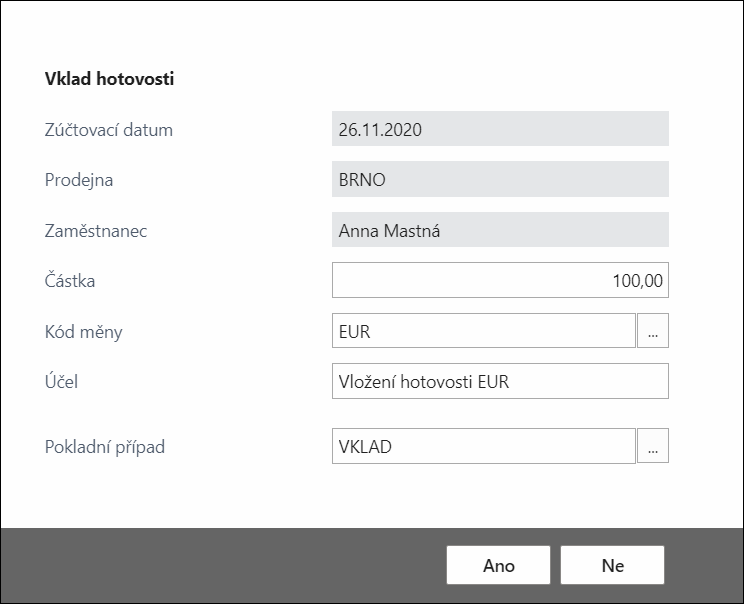Viewport: 744px width, 604px height.
Task: Click the Částka amount field showing 100,00
Action: click(x=500, y=280)
